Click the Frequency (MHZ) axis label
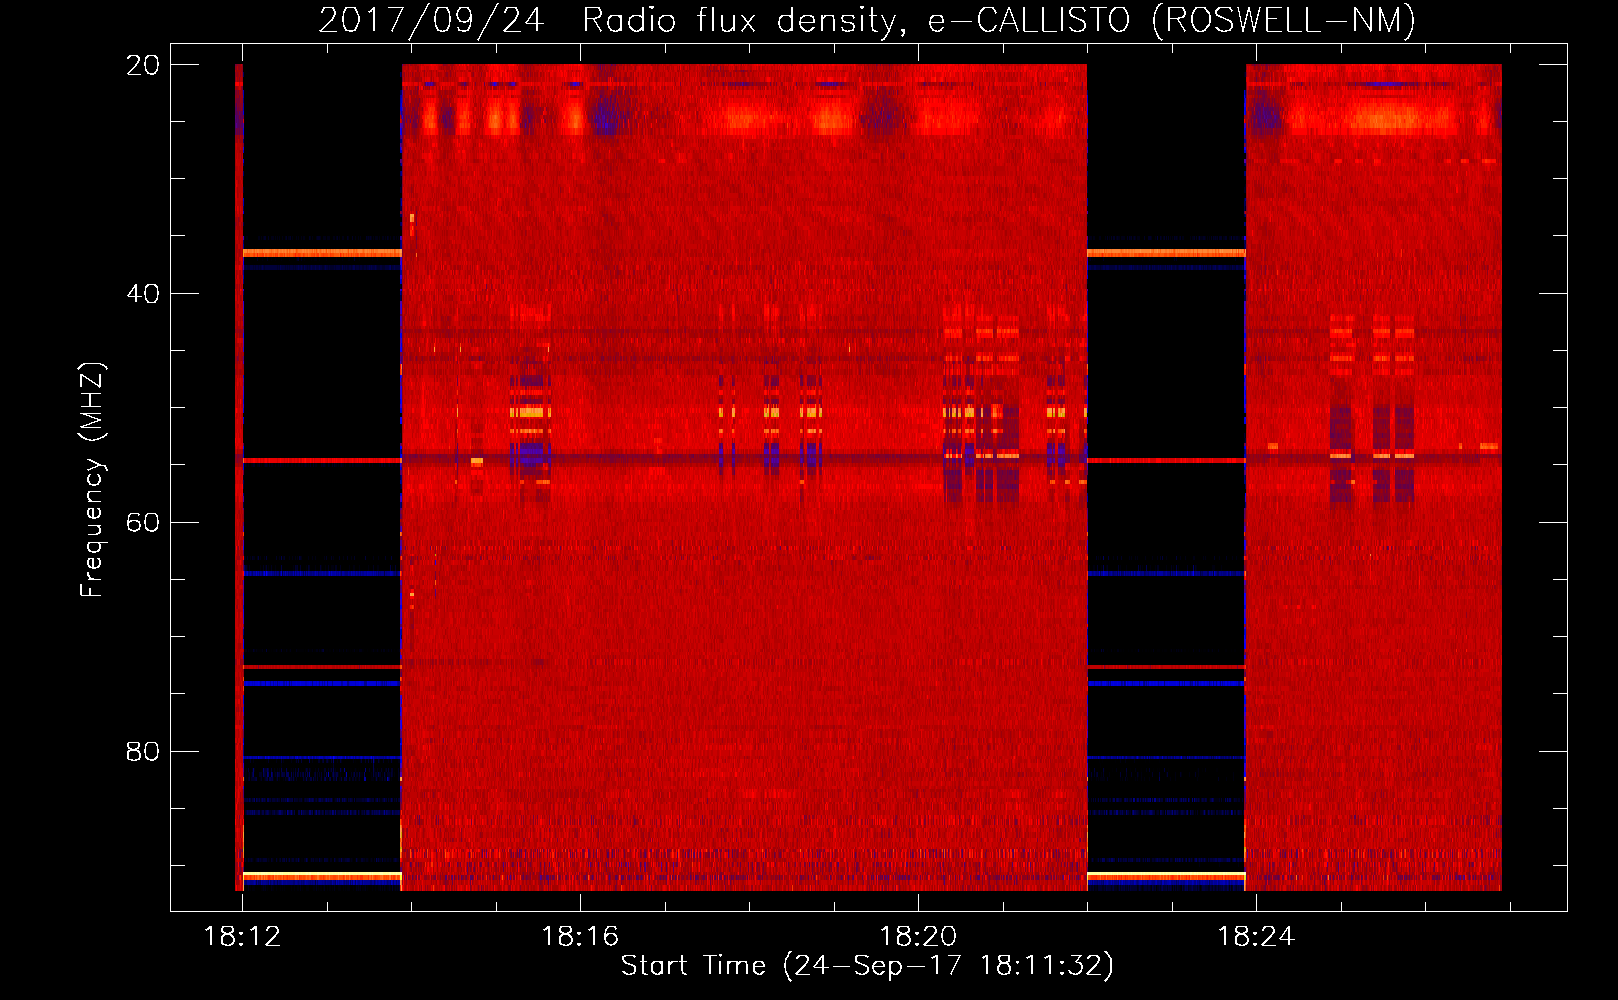Viewport: 1618px width, 1000px height. pyautogui.click(x=92, y=480)
